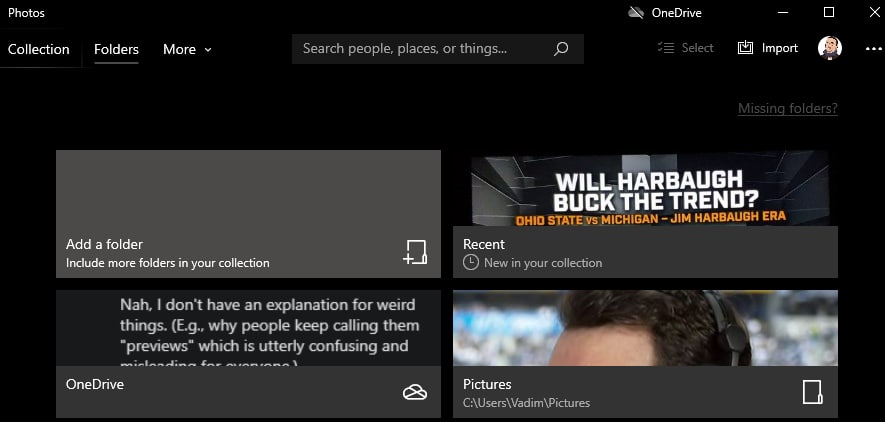885x422 pixels.
Task: Click the OneDrive label in title bar
Action: pos(676,12)
